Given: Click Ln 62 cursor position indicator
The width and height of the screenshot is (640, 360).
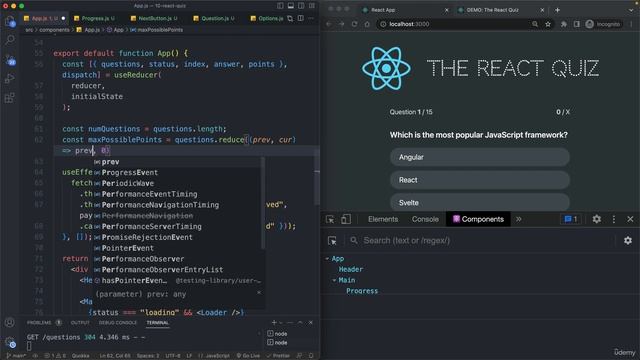Looking at the screenshot, I should point(115,356).
